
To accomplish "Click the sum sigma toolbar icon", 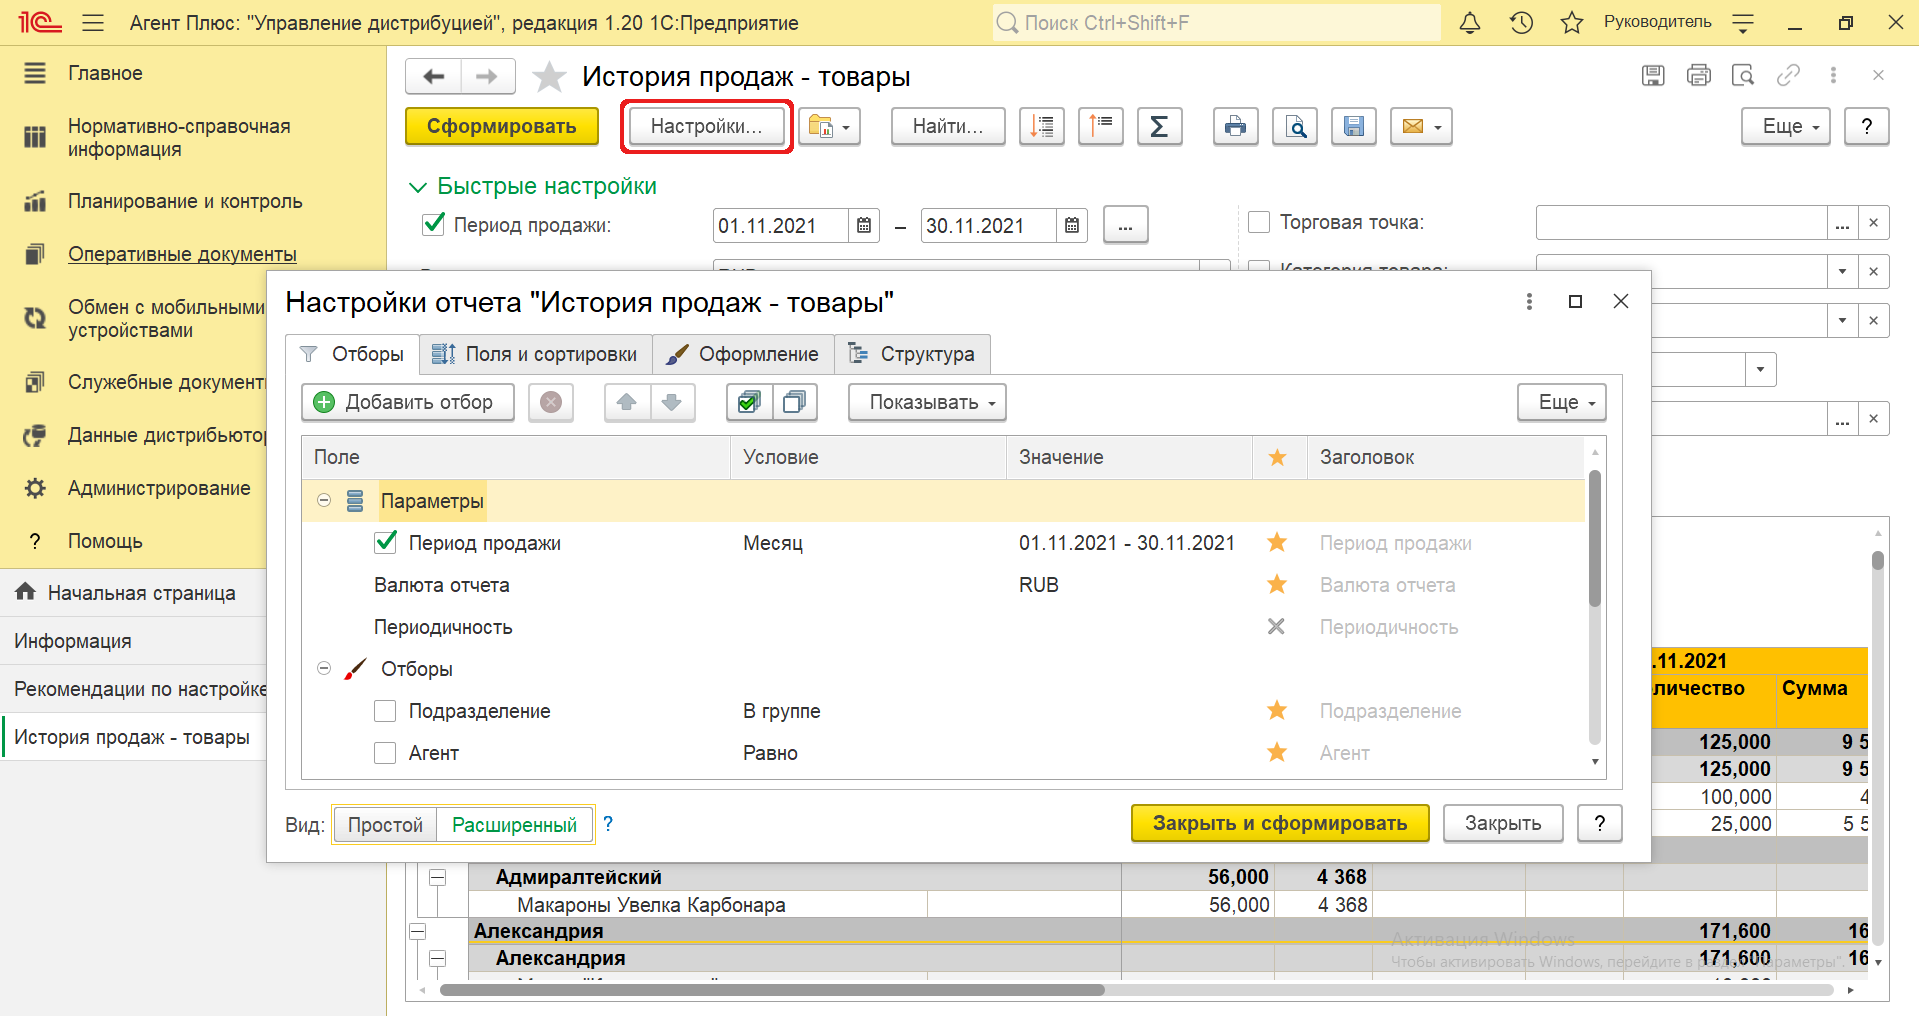I will 1159,126.
